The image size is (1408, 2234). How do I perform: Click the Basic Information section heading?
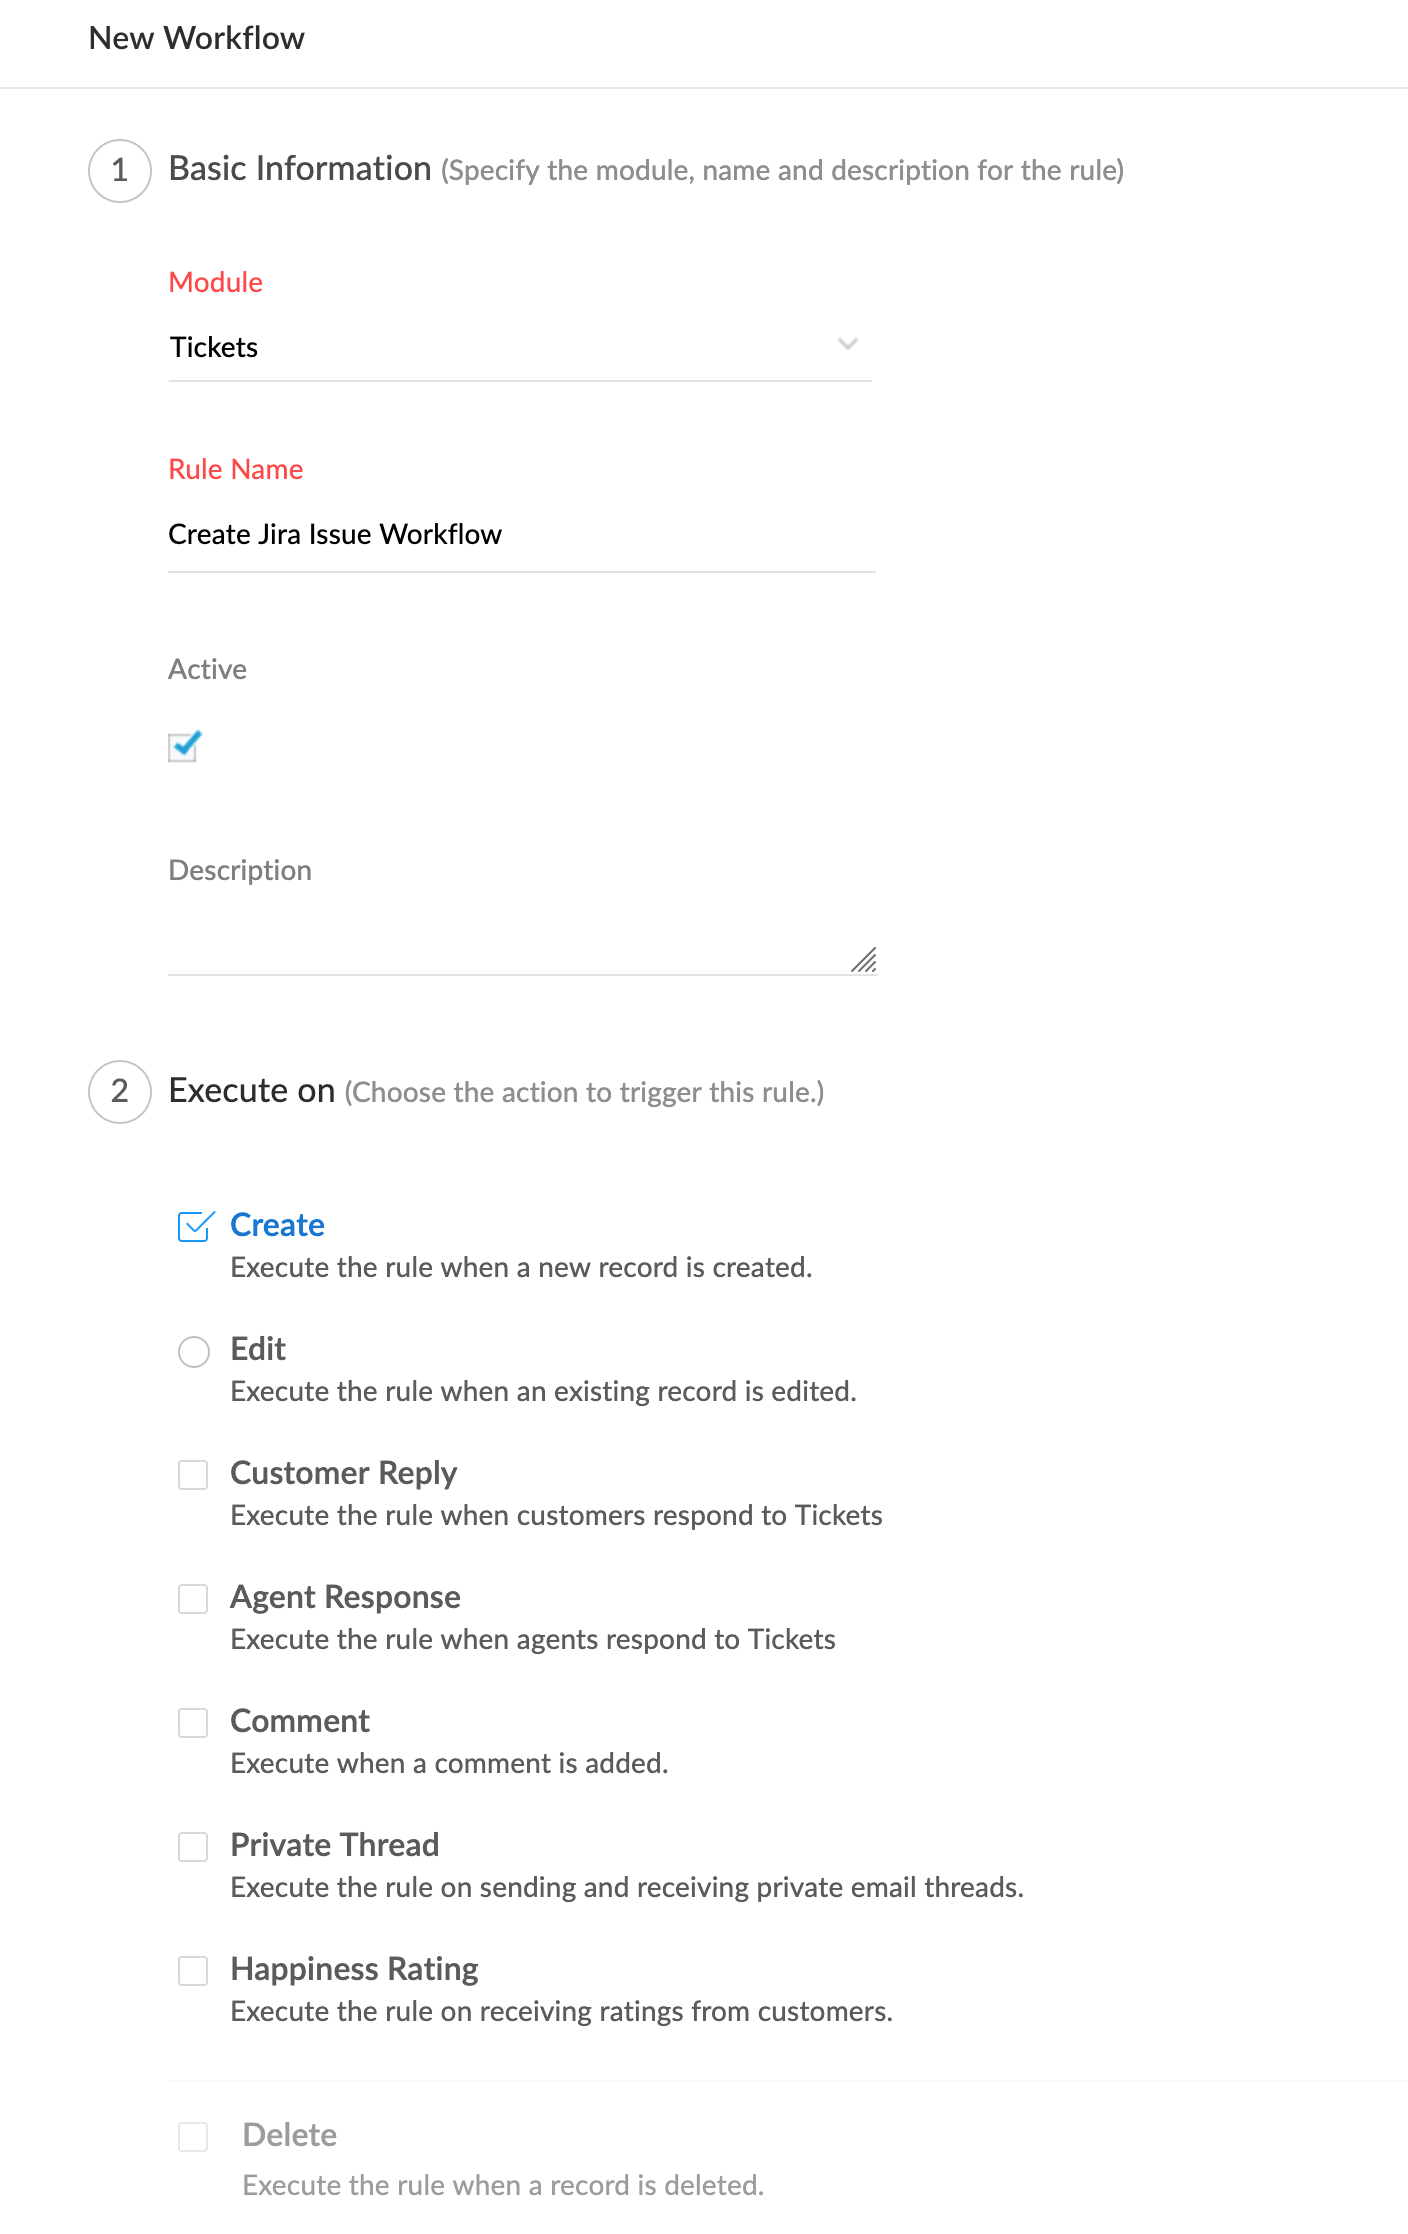(x=300, y=169)
